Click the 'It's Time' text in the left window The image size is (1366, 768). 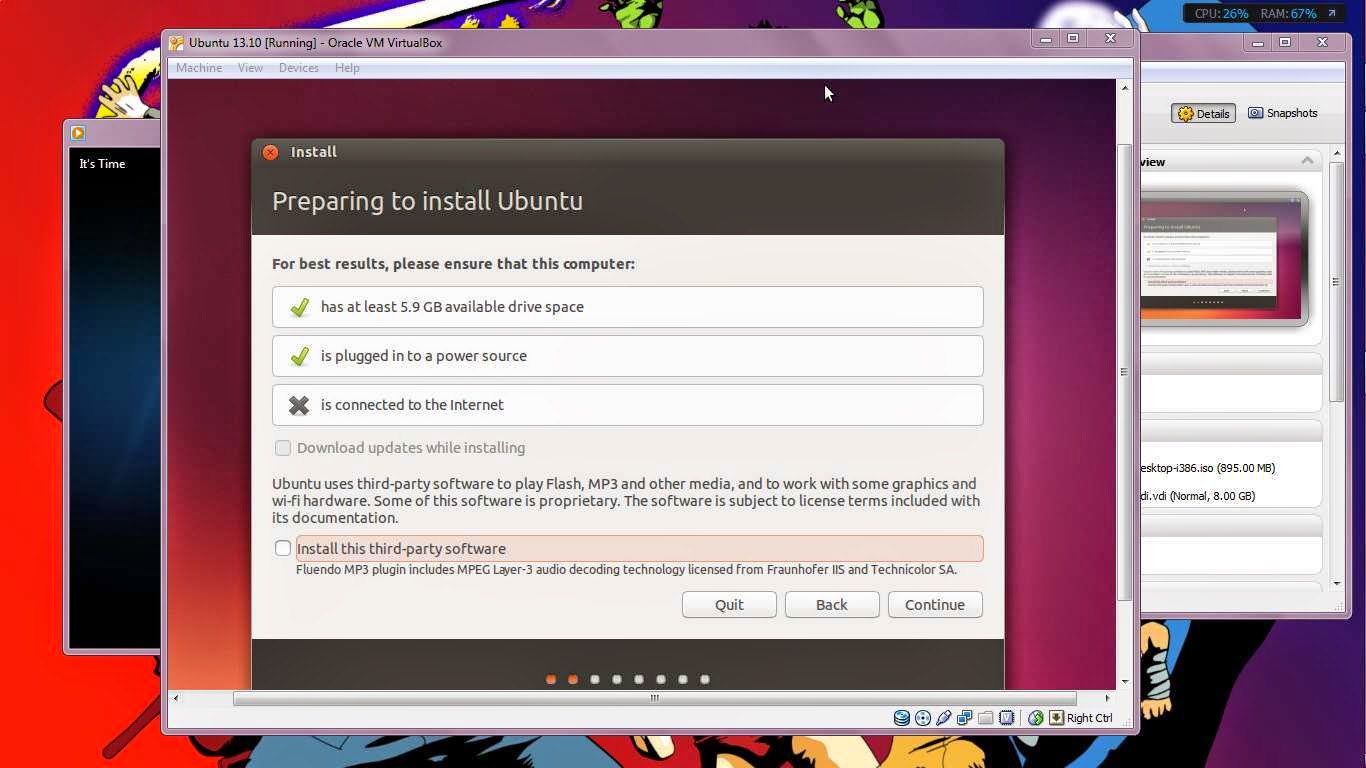[102, 164]
